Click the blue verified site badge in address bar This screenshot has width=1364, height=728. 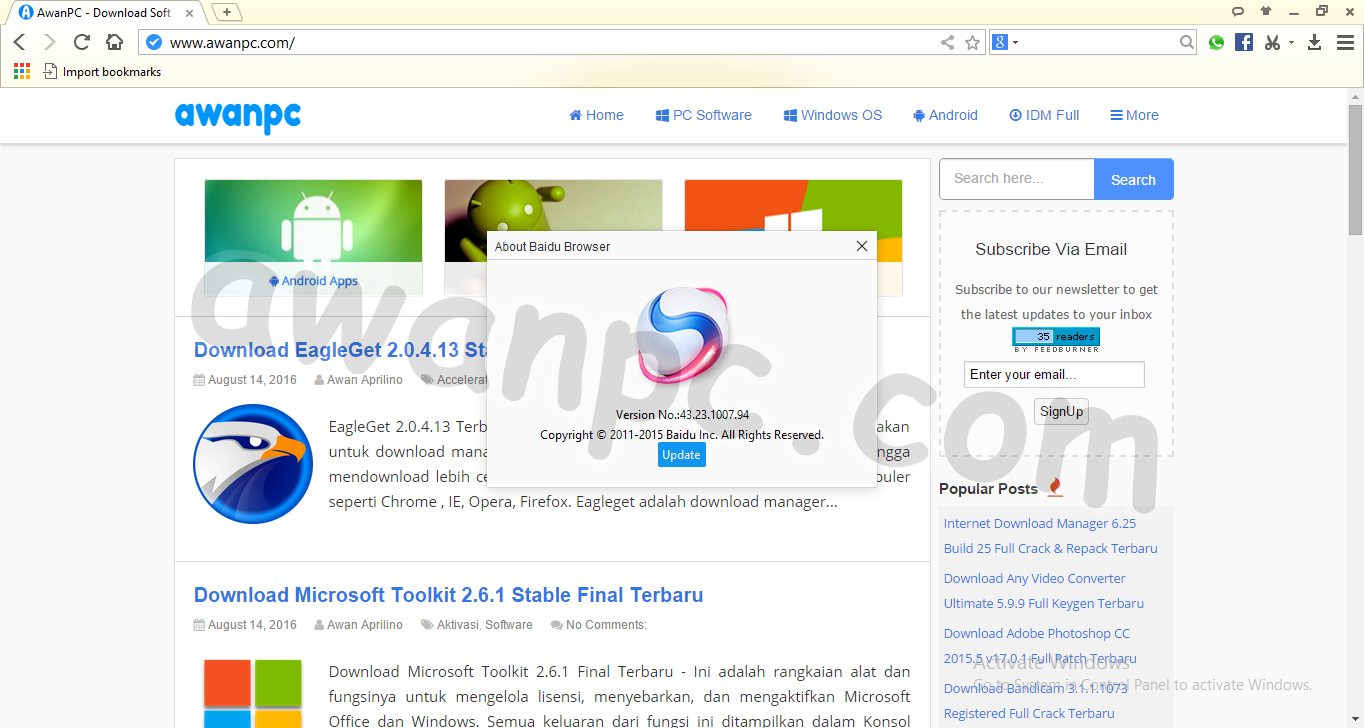[x=153, y=42]
